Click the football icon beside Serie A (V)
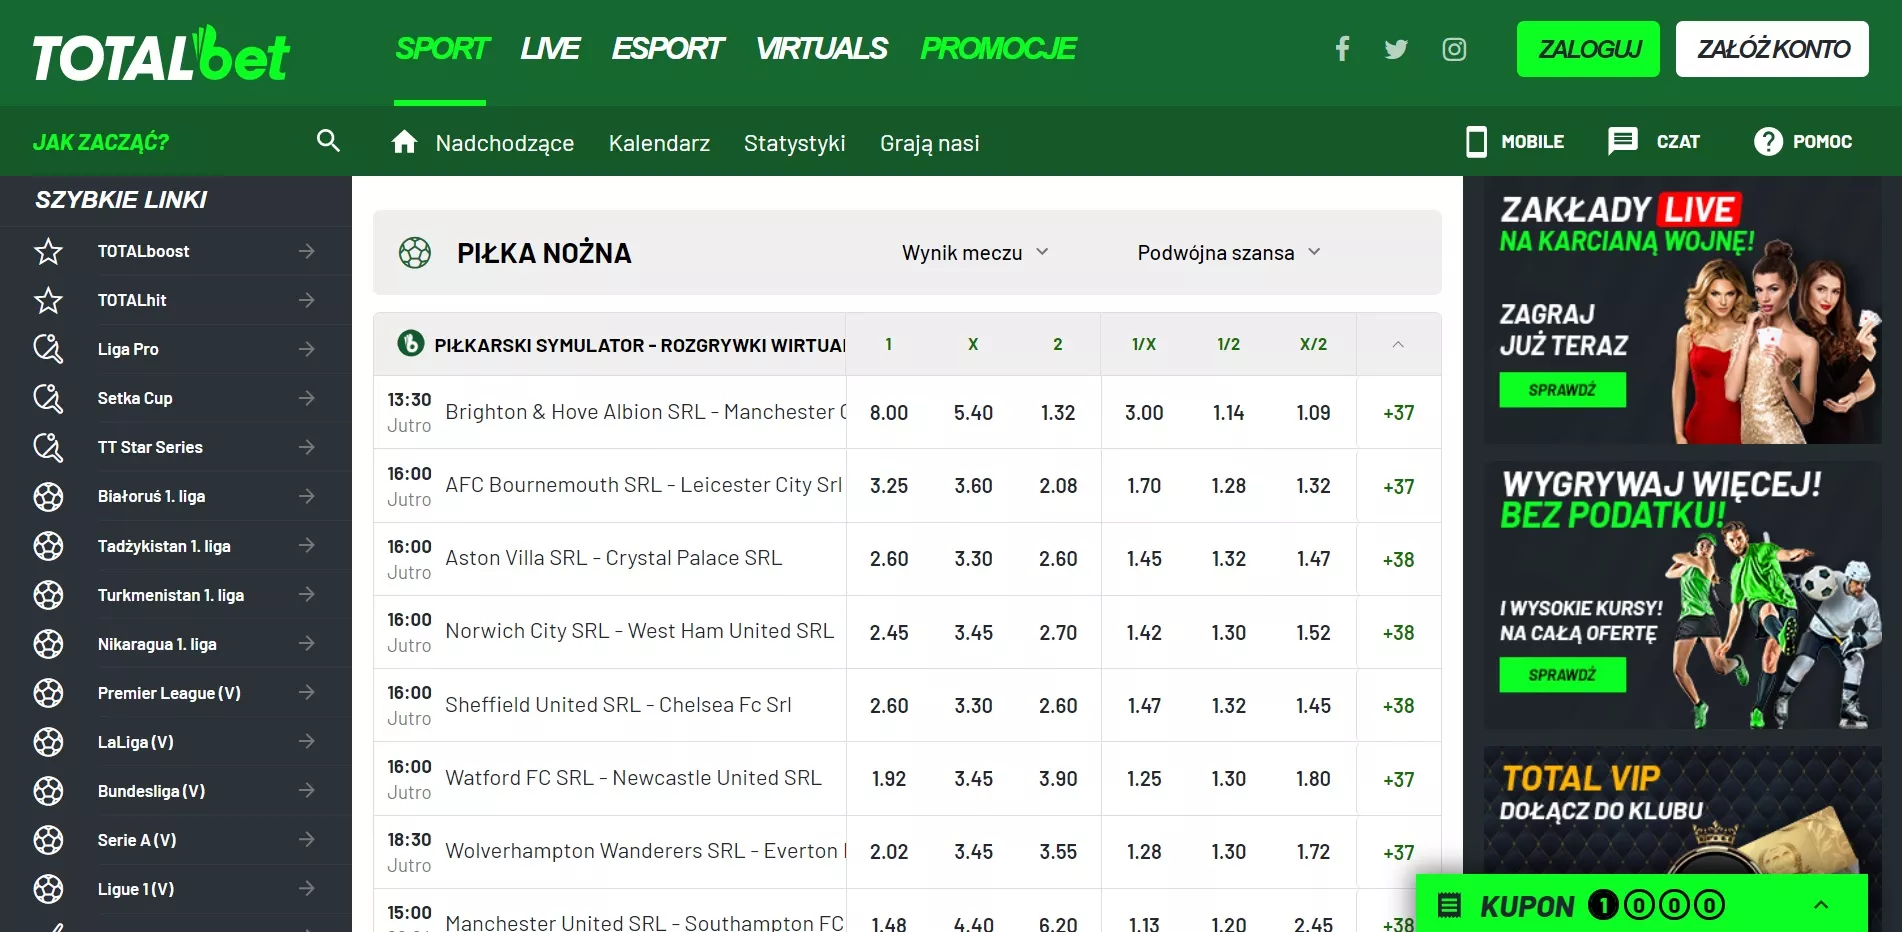Image resolution: width=1902 pixels, height=932 pixels. tap(48, 840)
